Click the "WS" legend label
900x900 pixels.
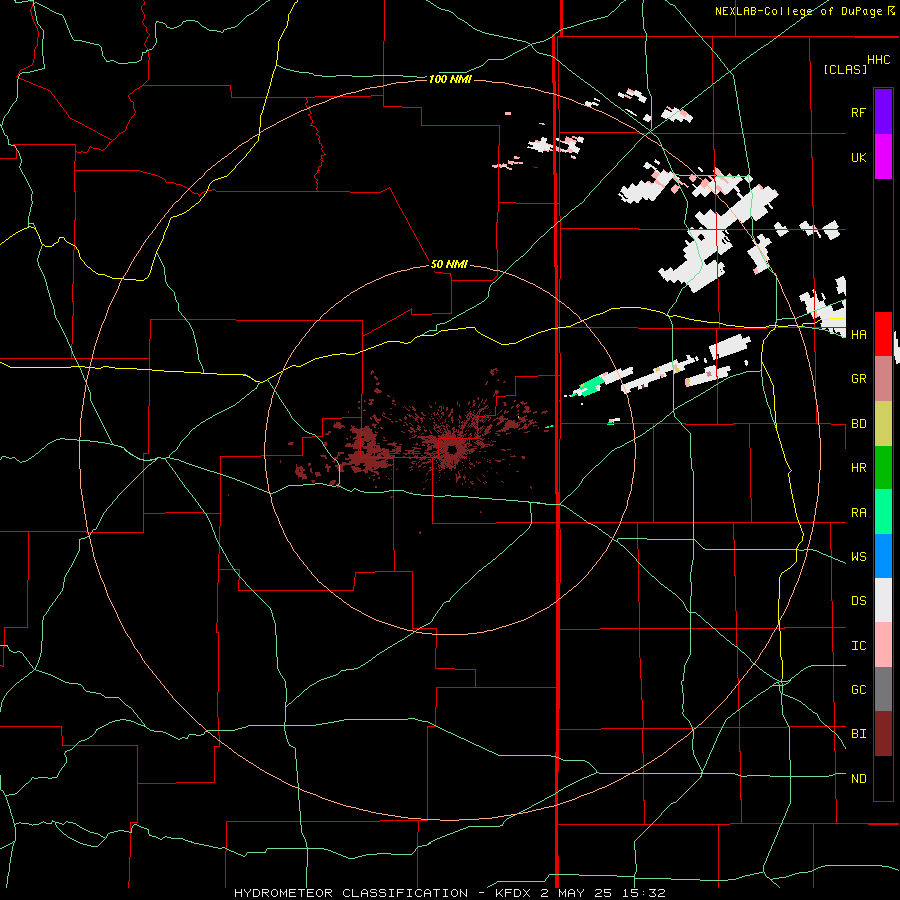(x=858, y=557)
